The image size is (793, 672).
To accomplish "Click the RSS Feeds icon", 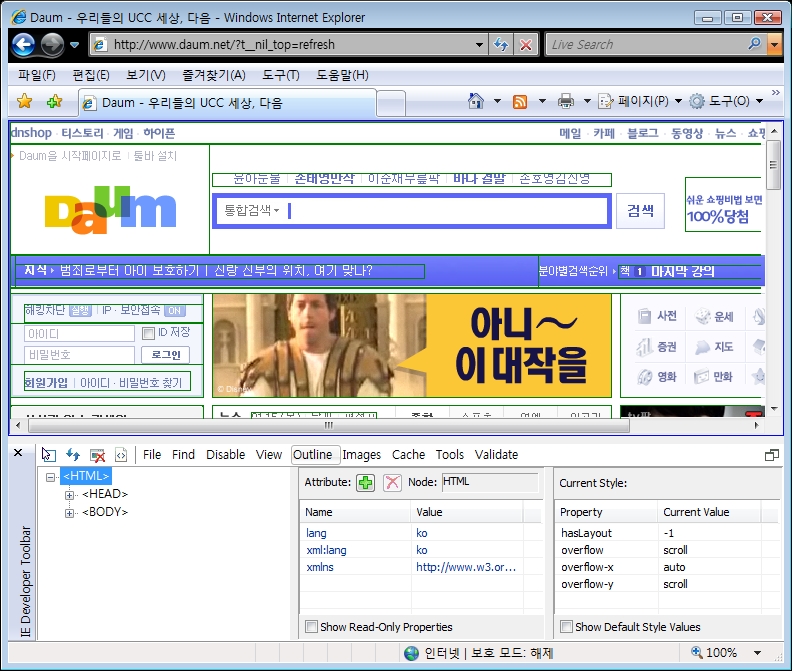I will pos(520,102).
